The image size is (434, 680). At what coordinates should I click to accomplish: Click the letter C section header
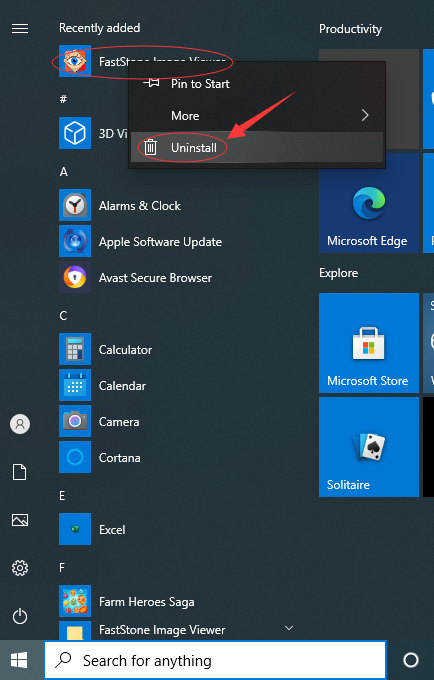tap(63, 316)
